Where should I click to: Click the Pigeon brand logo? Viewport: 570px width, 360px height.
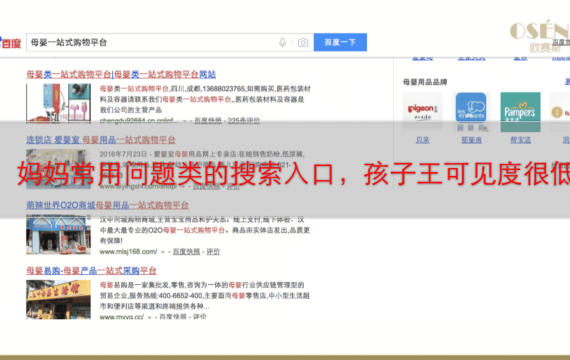[422, 111]
